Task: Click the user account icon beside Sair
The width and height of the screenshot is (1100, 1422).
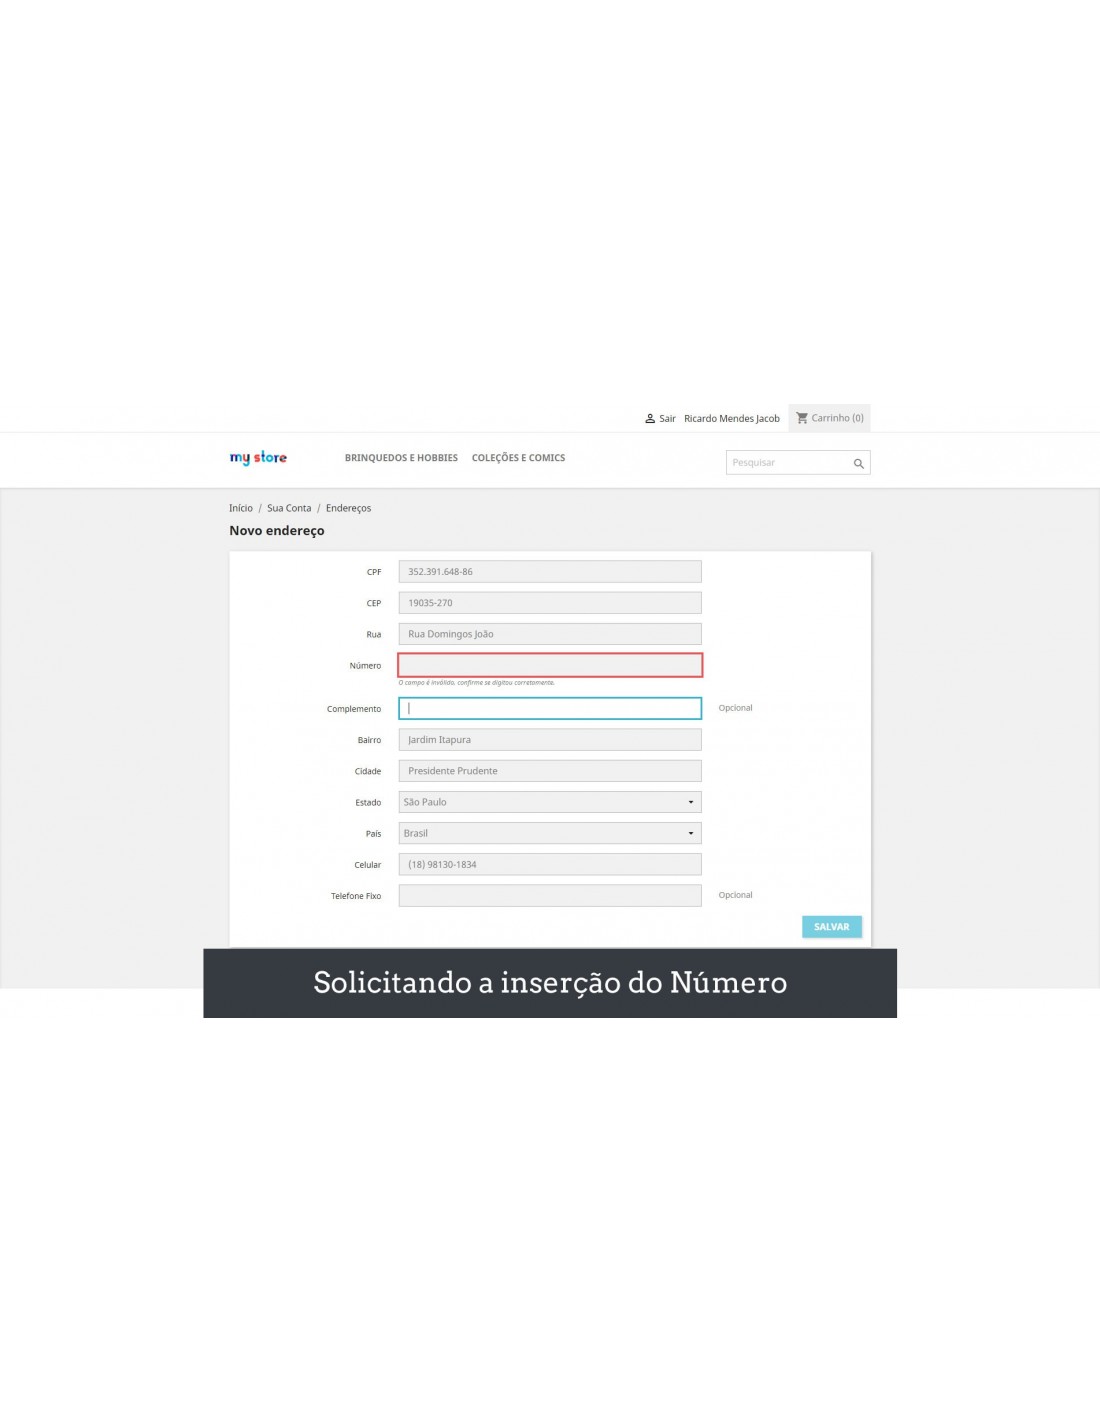Action: (x=650, y=419)
